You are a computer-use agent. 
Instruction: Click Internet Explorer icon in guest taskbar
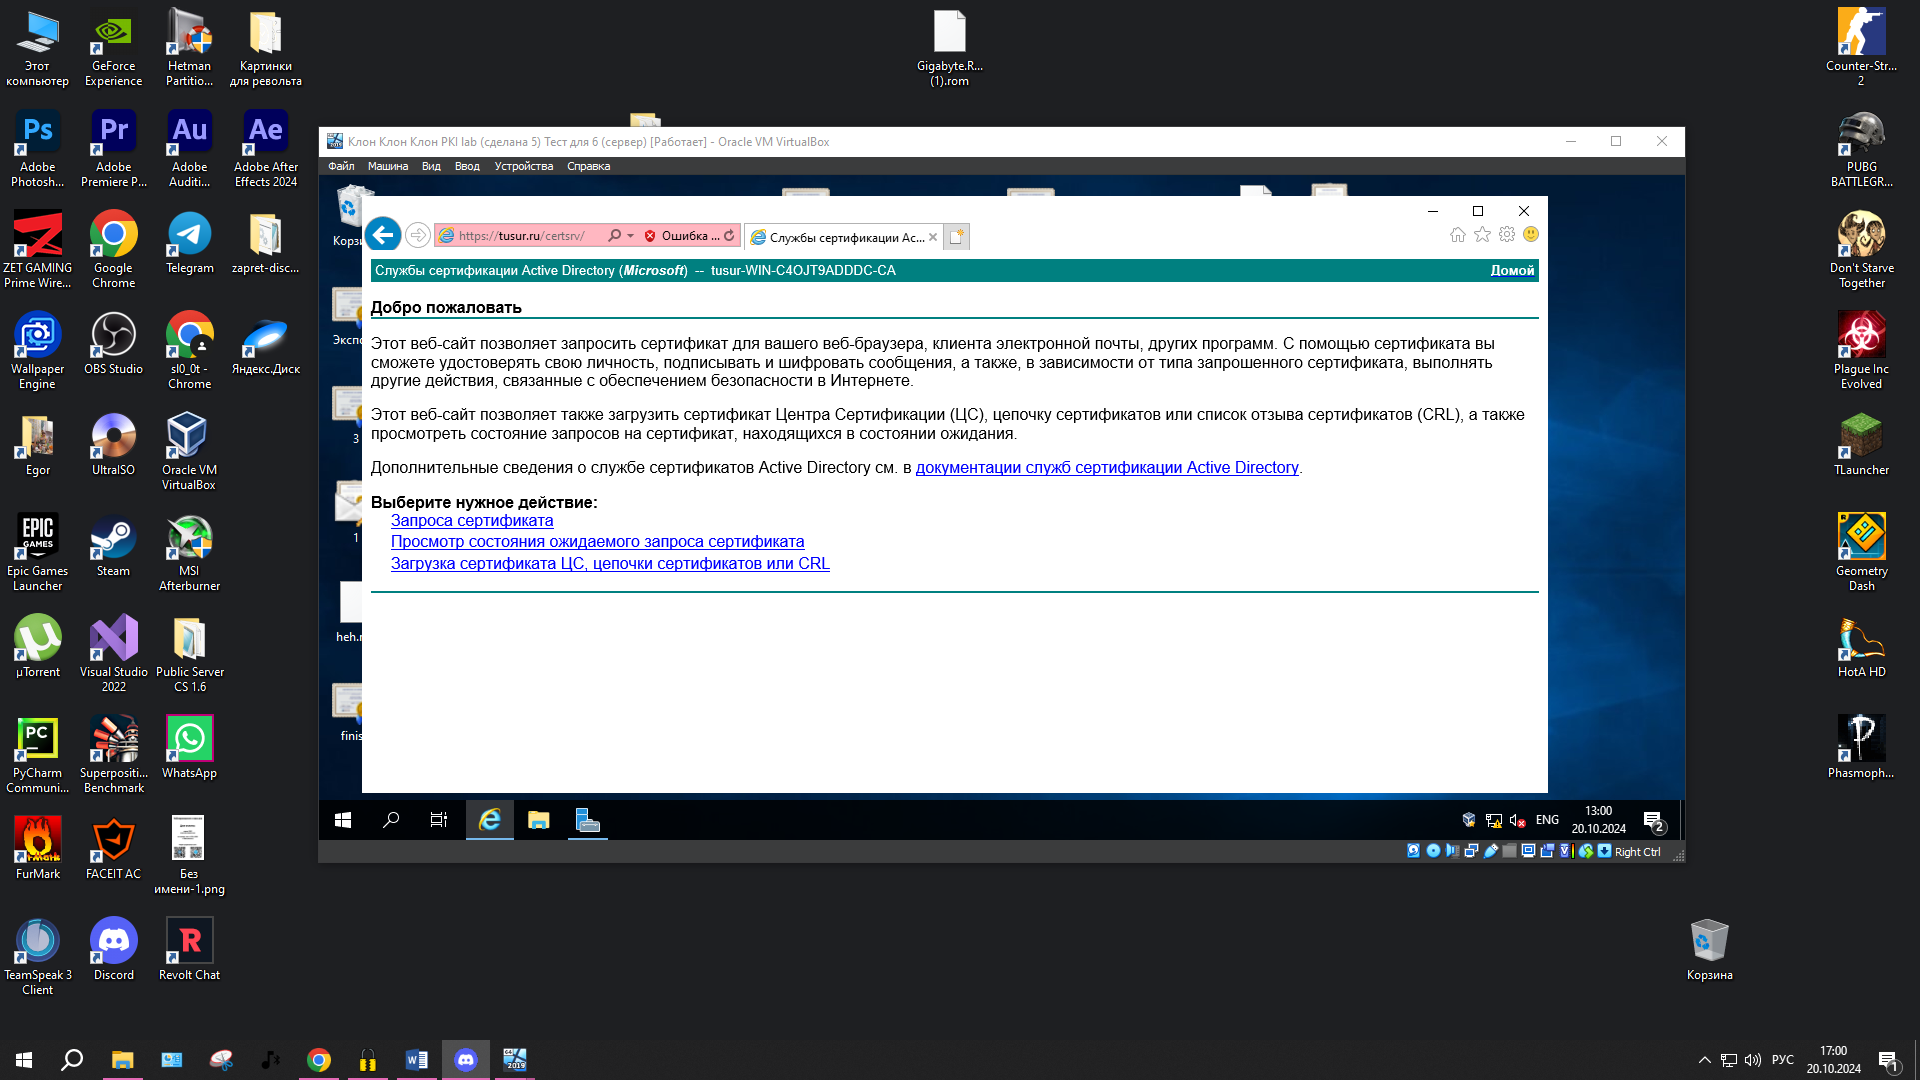pyautogui.click(x=490, y=820)
